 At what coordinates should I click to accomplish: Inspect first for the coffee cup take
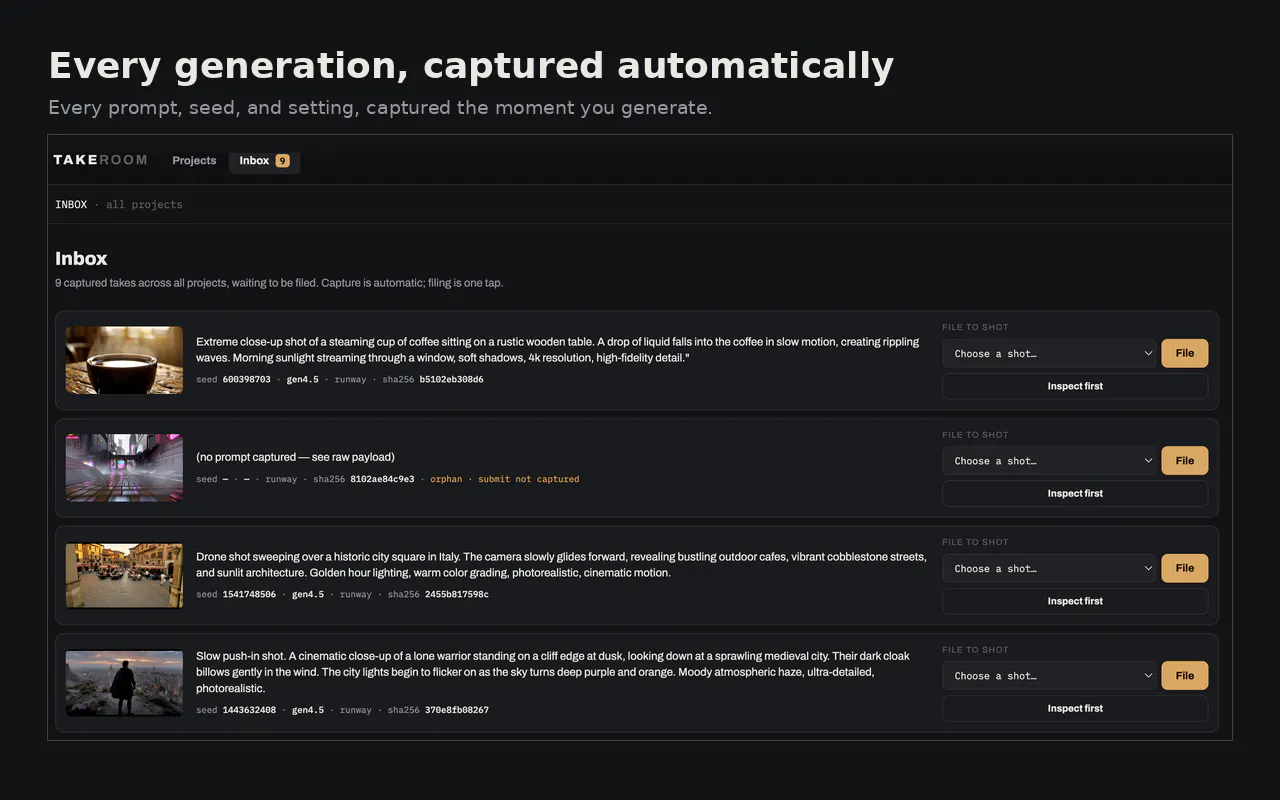tap(1075, 386)
